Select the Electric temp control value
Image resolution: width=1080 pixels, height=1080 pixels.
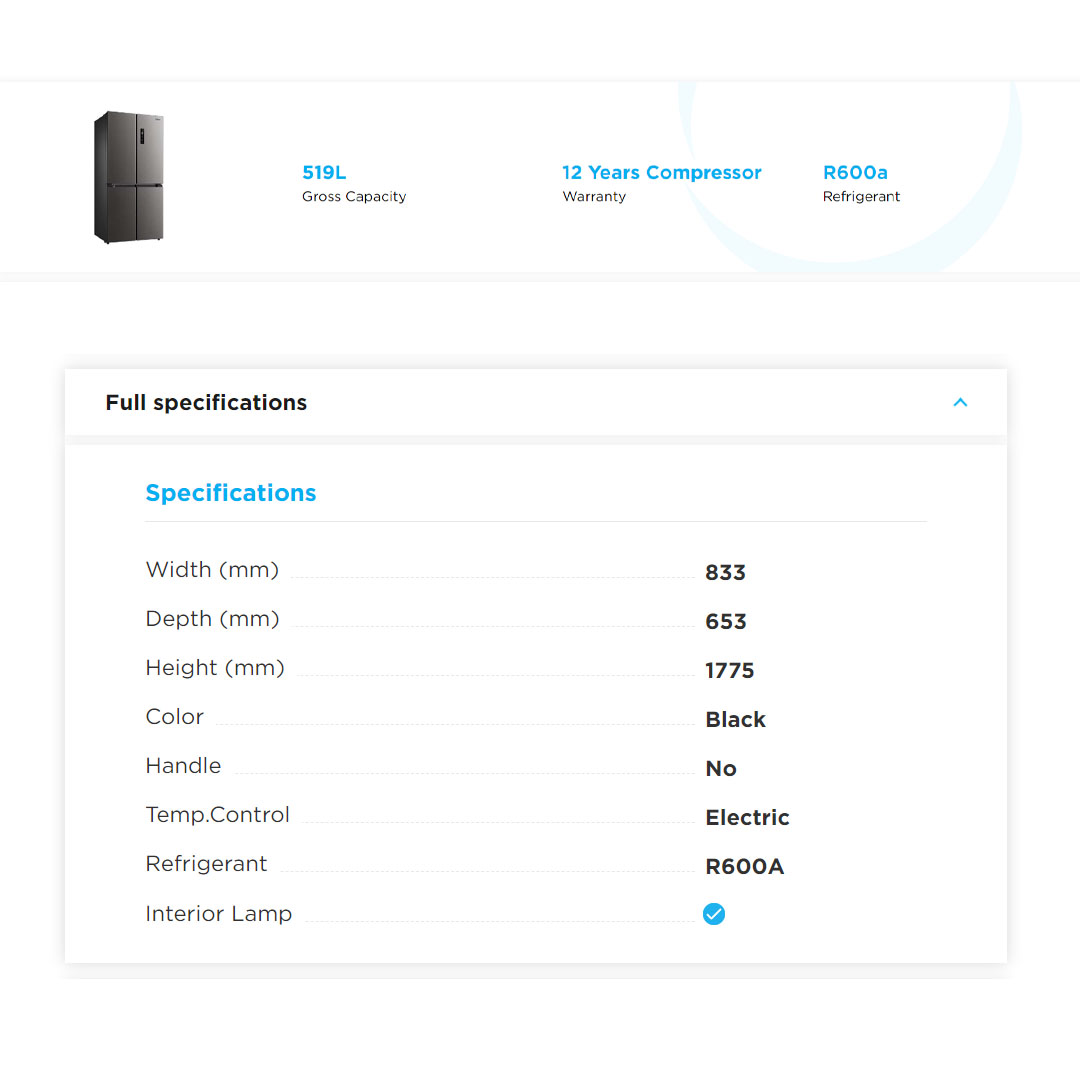tap(747, 818)
